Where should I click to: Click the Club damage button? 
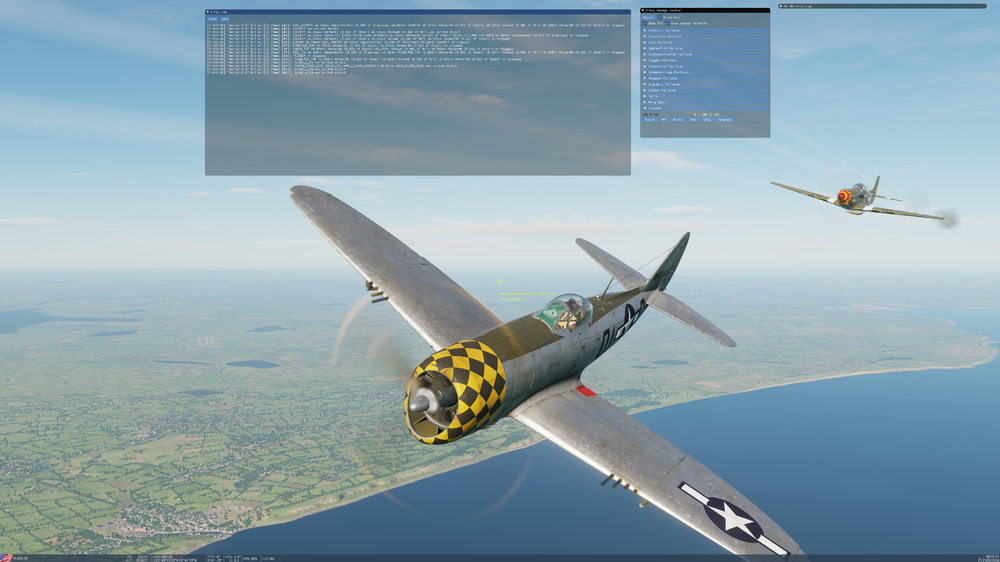click(x=707, y=120)
